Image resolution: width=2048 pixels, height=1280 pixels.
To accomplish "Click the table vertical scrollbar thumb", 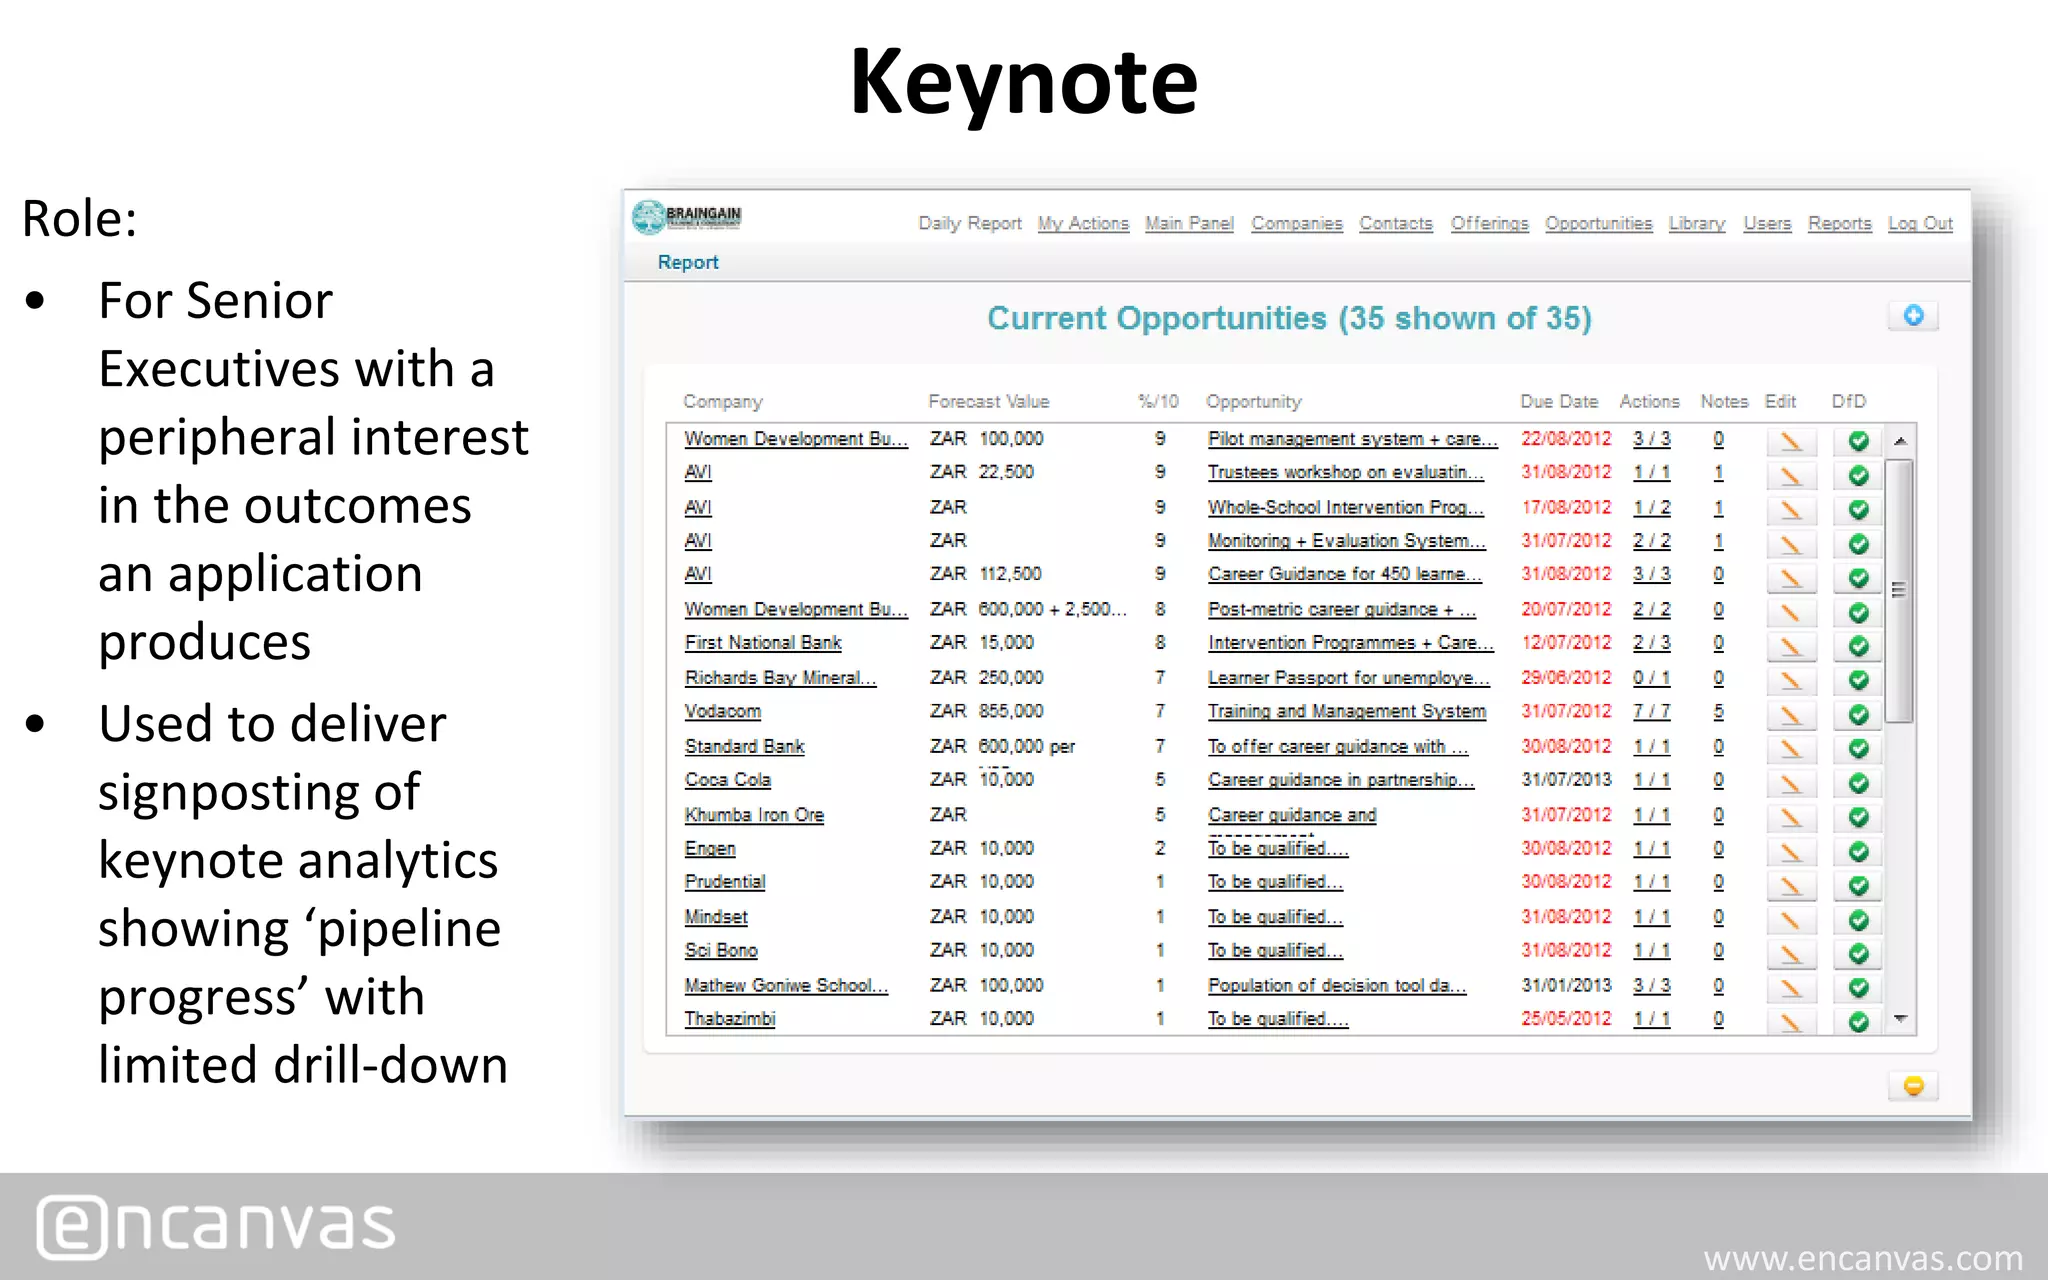I will tap(1900, 590).
